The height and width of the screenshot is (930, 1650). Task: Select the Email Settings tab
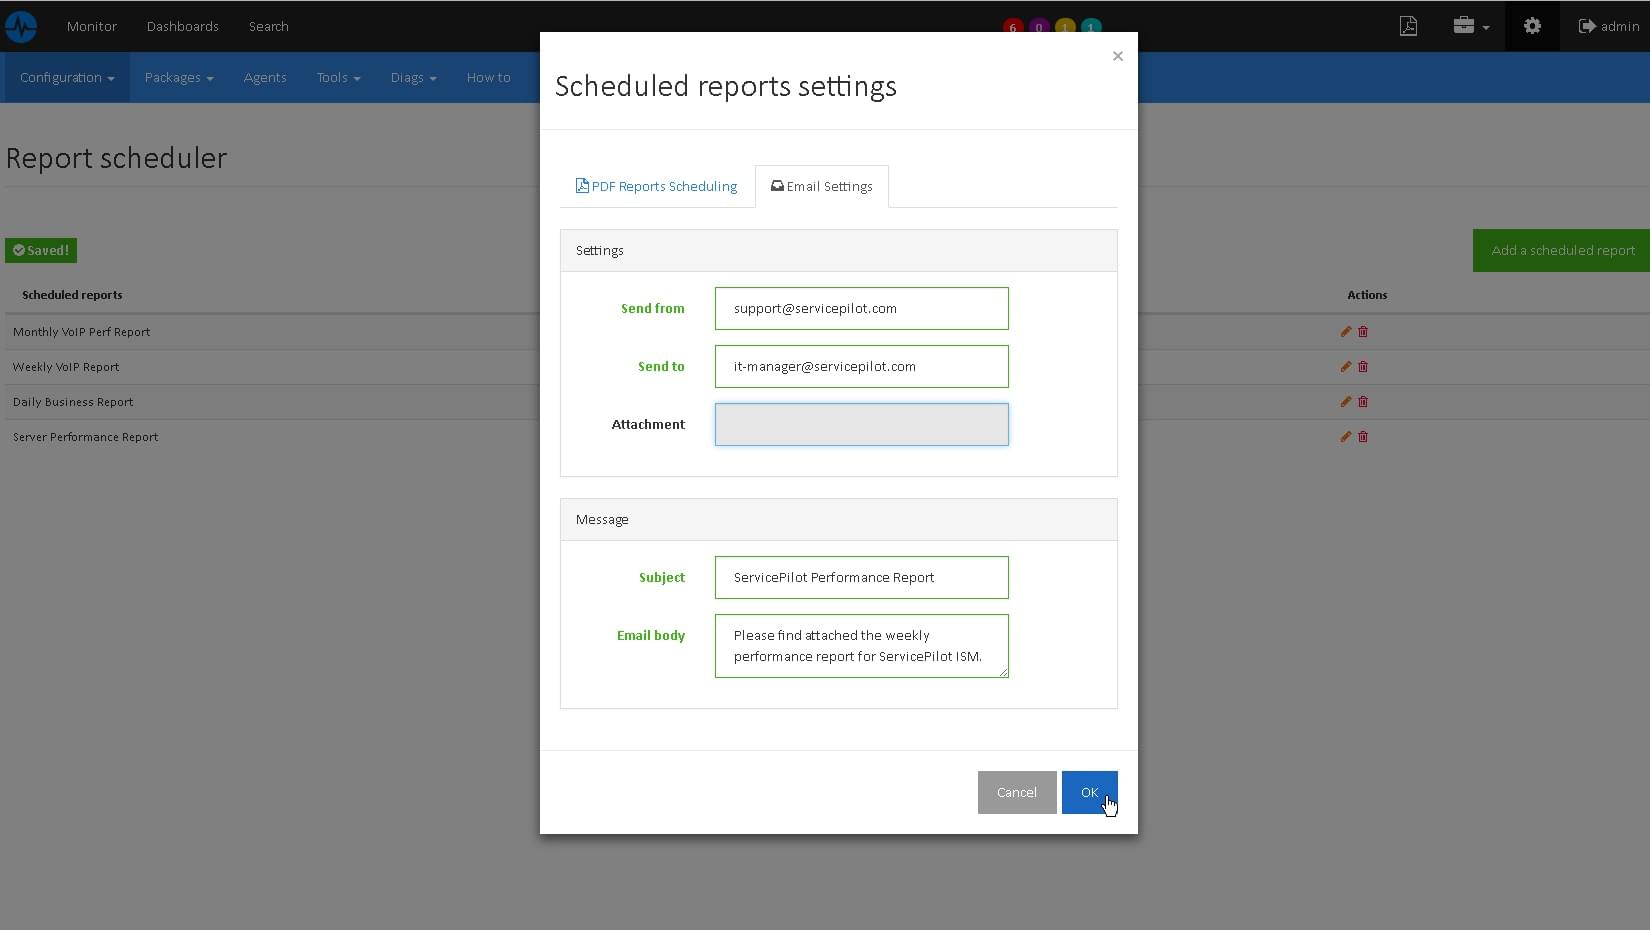[x=822, y=186]
